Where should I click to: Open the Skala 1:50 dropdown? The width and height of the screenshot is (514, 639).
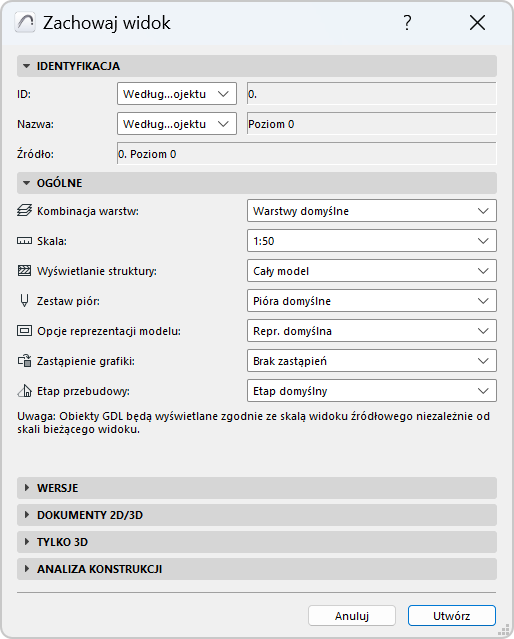pyautogui.click(x=372, y=241)
